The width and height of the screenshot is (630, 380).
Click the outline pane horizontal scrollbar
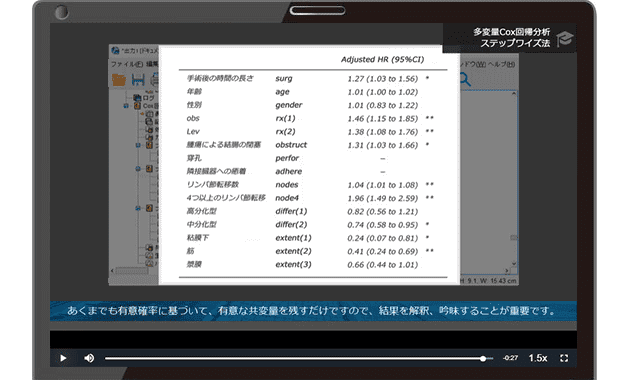click(x=132, y=271)
